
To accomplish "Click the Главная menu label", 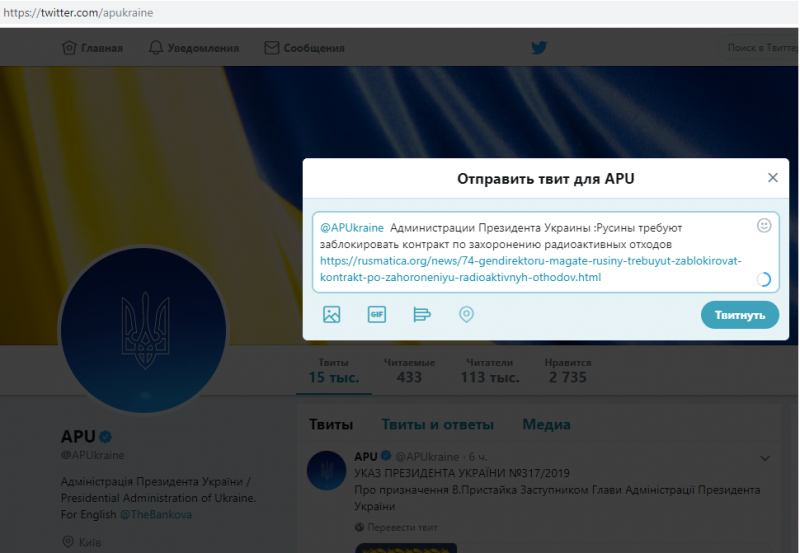I will pyautogui.click(x=102, y=48).
